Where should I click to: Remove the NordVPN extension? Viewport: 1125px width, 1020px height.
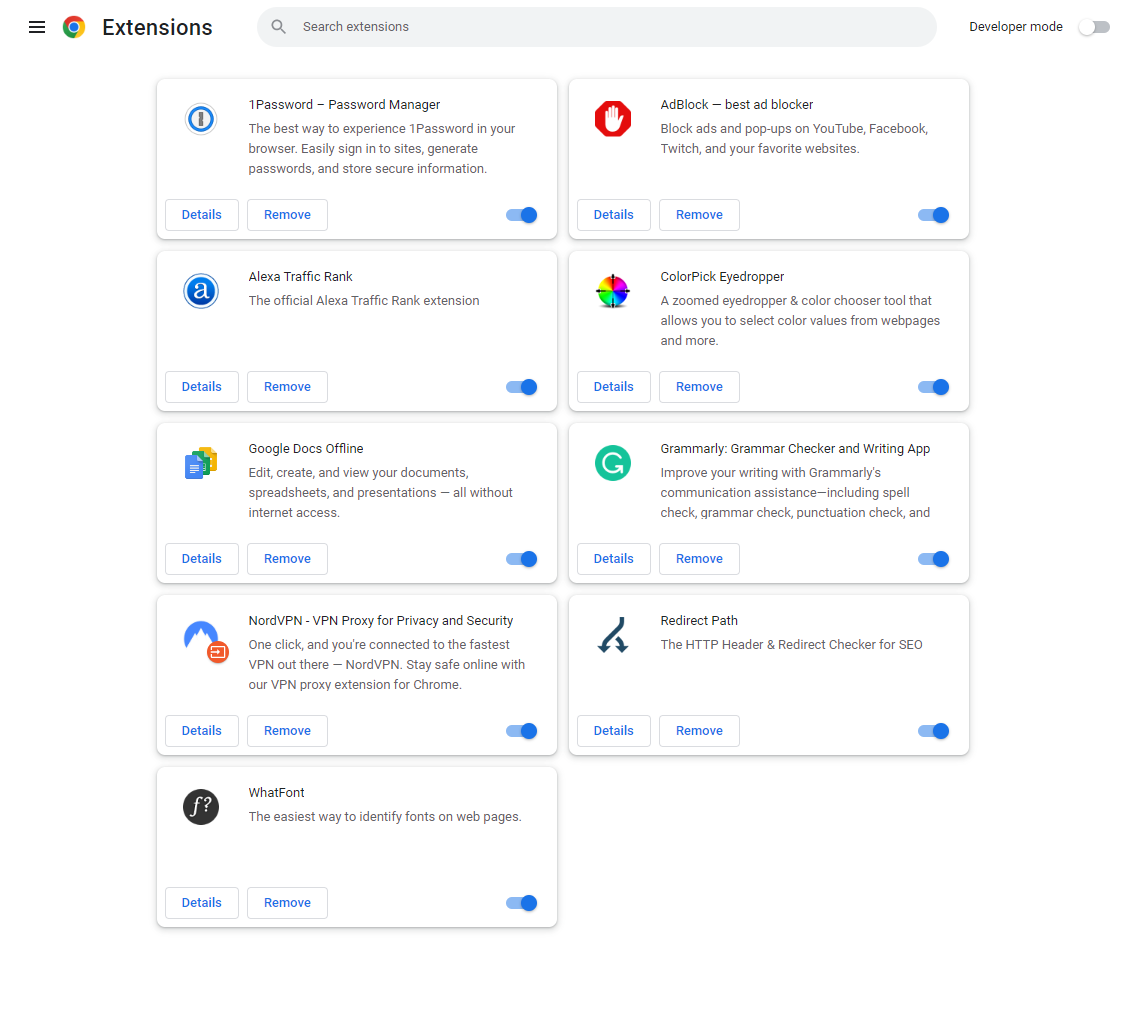(287, 731)
